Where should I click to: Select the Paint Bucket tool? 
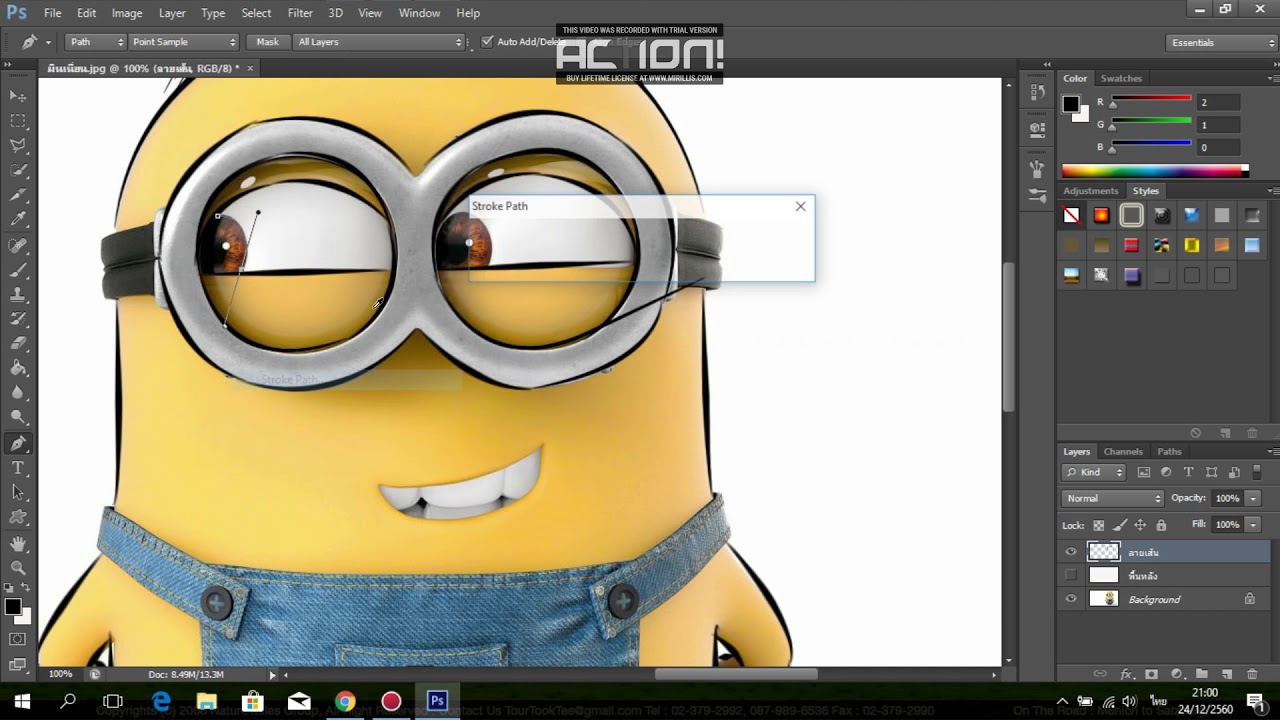pyautogui.click(x=18, y=369)
